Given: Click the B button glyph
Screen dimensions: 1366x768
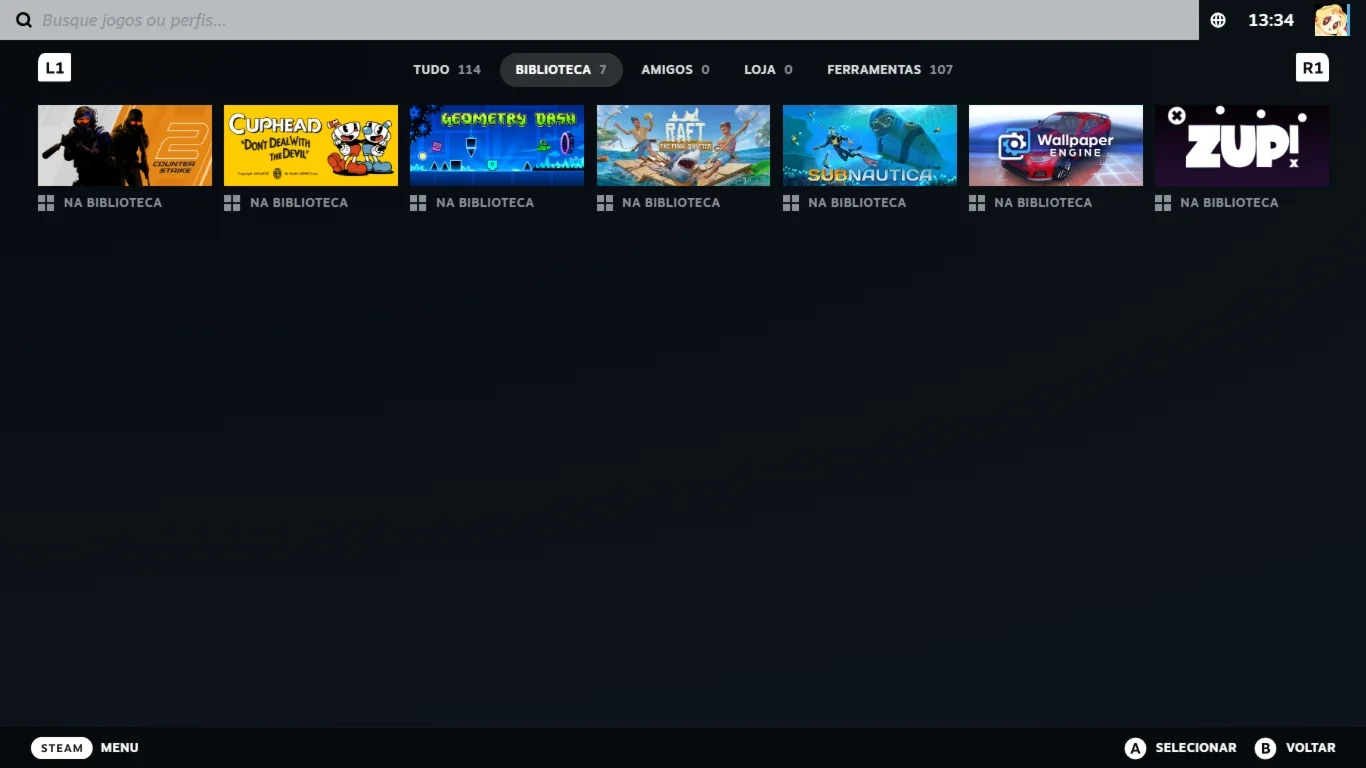Looking at the screenshot, I should 1265,748.
